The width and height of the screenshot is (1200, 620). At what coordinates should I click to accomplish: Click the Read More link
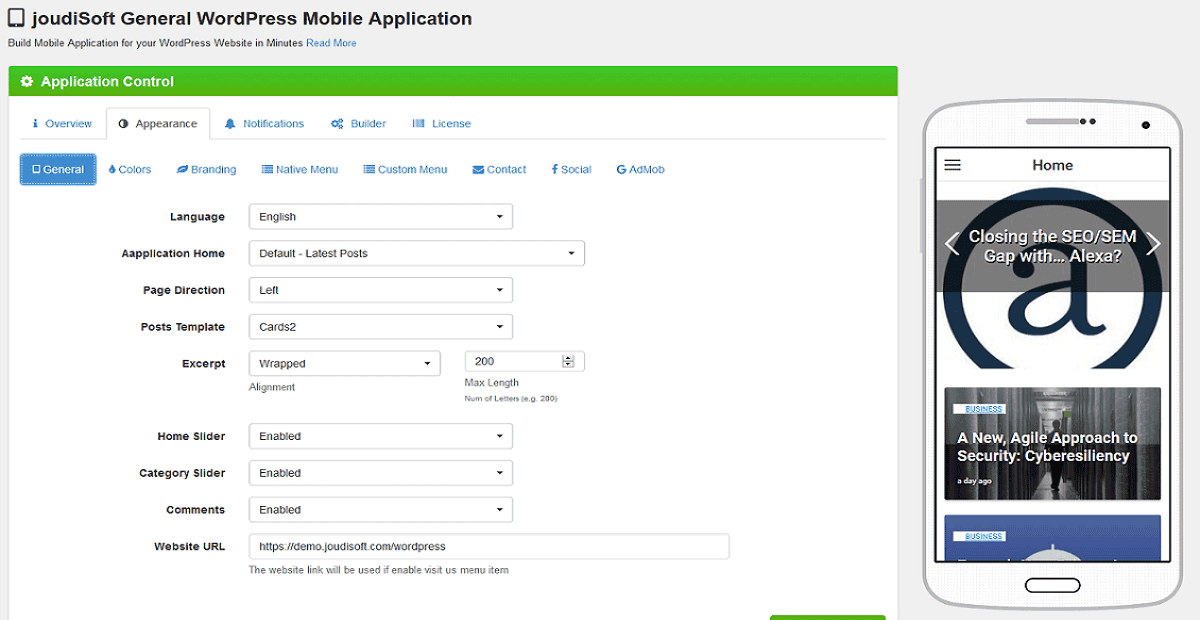pos(331,43)
